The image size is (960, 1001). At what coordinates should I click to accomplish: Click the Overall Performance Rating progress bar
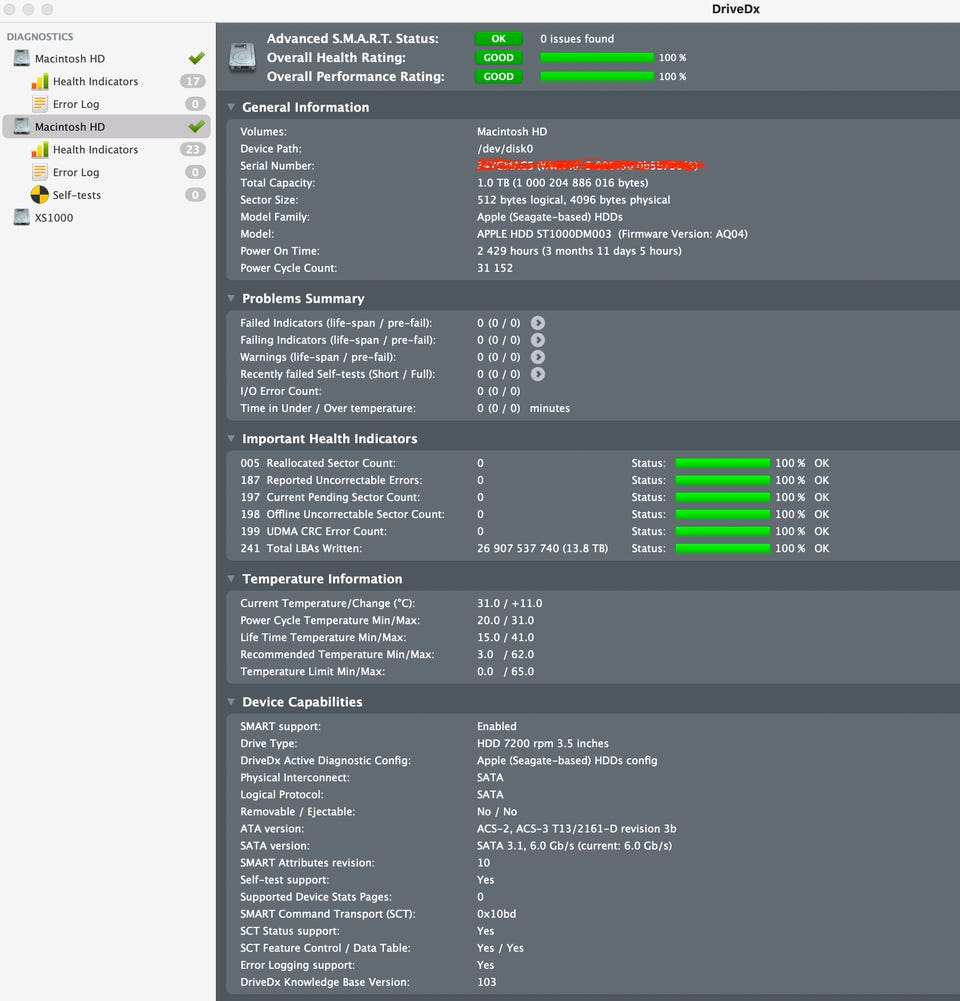[597, 76]
